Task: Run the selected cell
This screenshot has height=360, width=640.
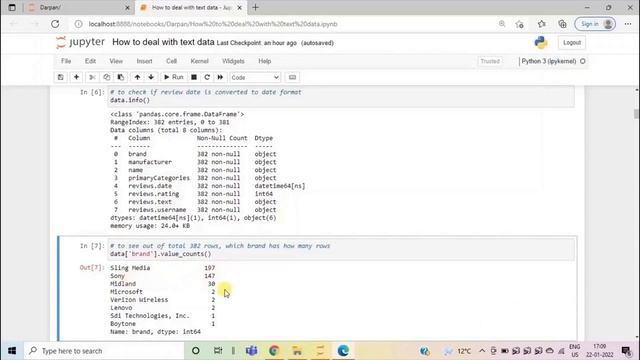Action: coord(173,77)
